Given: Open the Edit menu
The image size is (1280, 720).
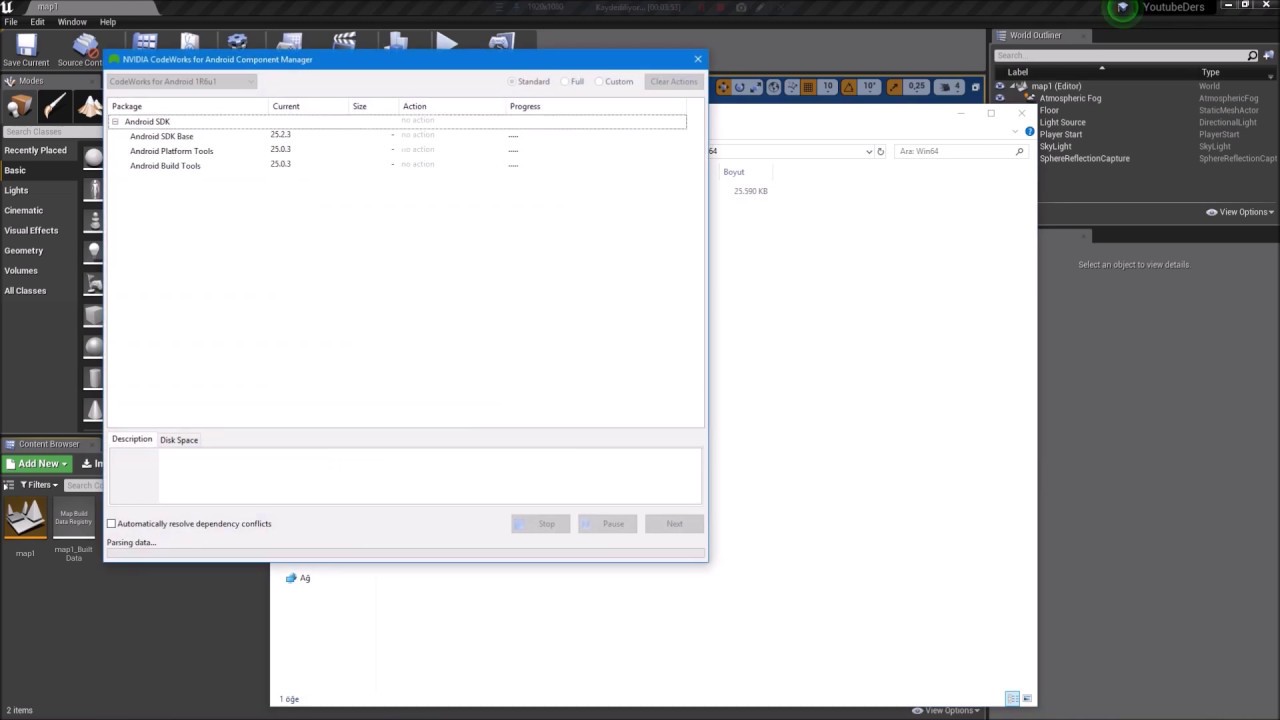Looking at the screenshot, I should (x=37, y=21).
